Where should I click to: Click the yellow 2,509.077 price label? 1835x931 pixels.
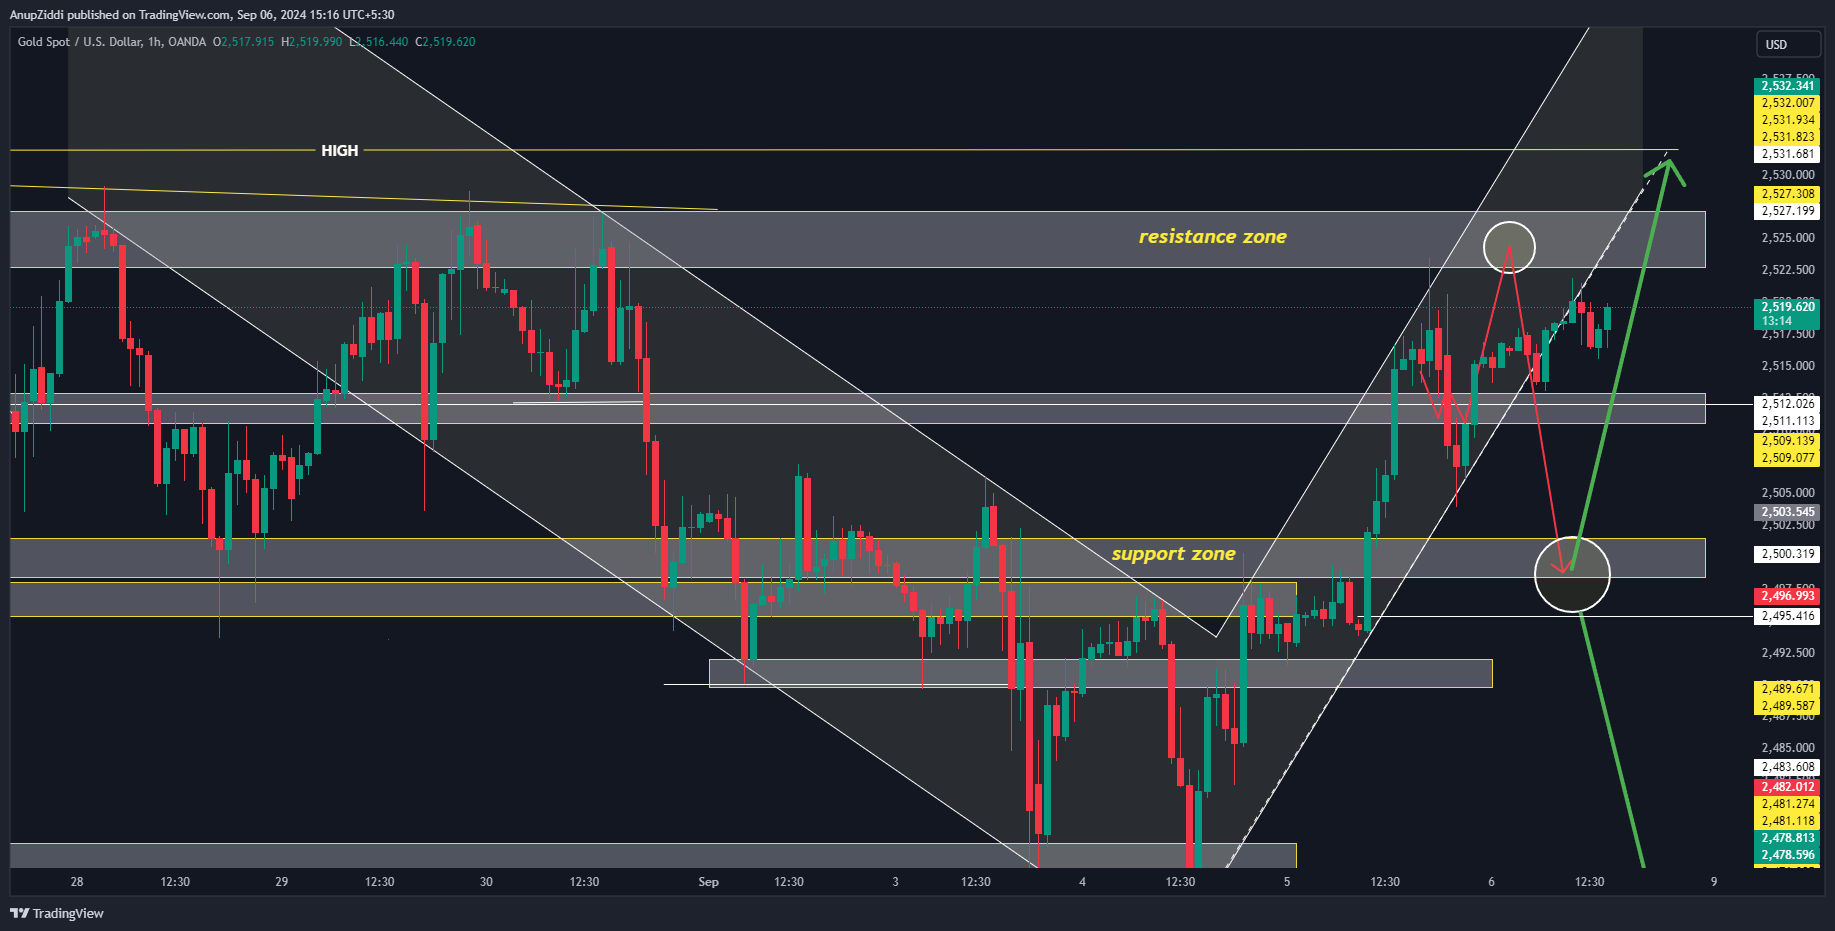coord(1787,458)
